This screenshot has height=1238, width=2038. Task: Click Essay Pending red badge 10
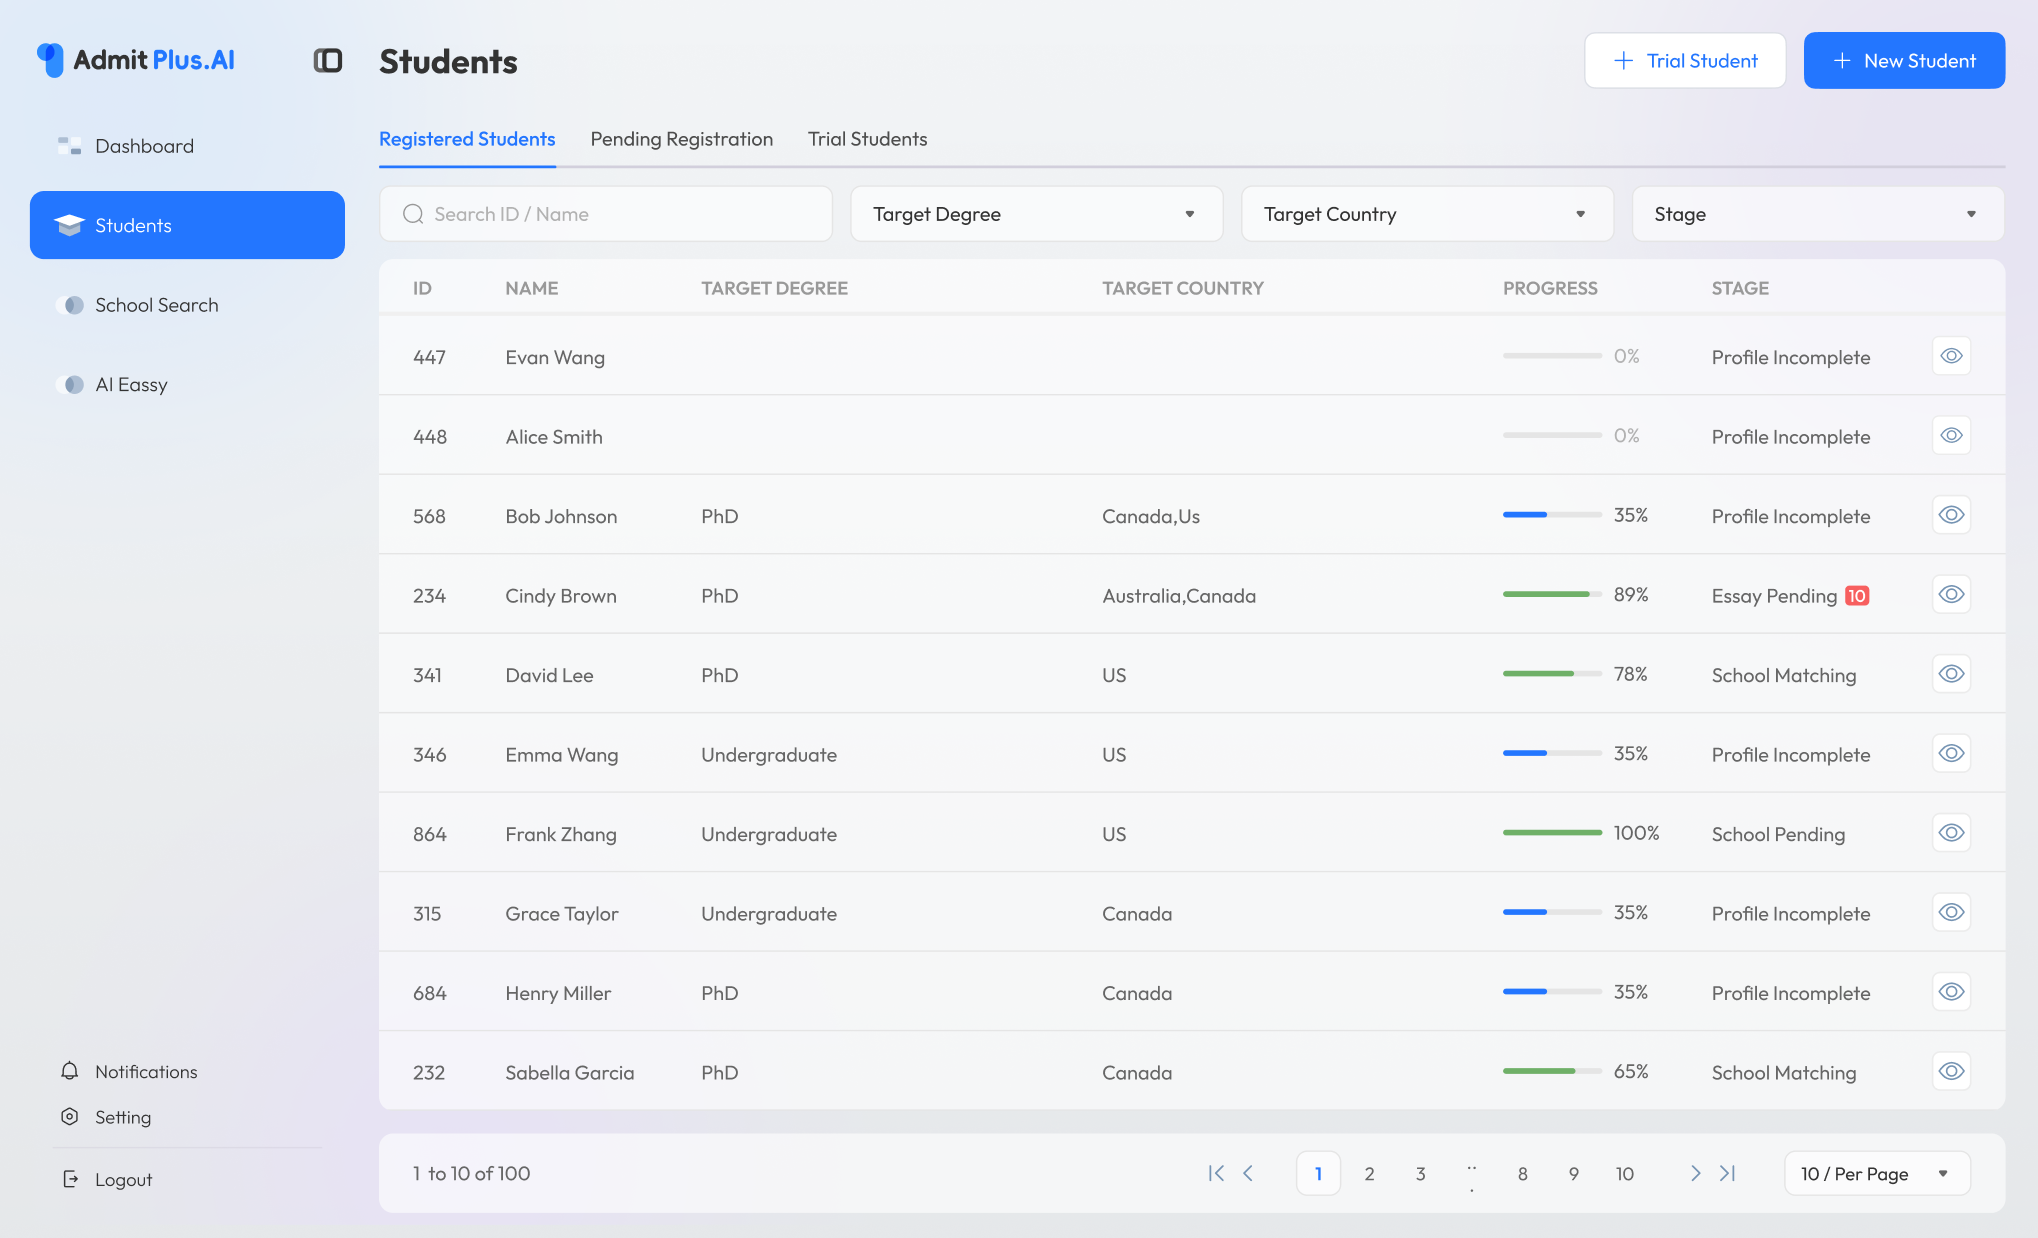pyautogui.click(x=1856, y=596)
